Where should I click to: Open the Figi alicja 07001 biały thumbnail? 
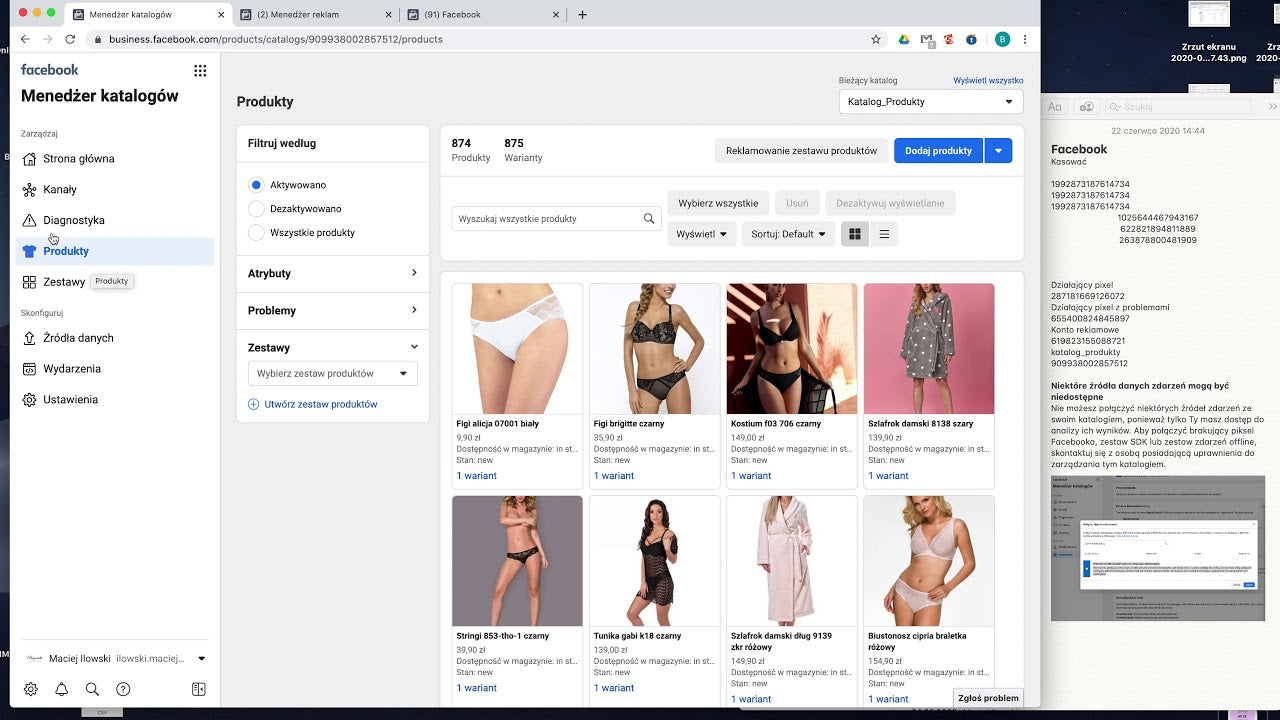pos(517,349)
